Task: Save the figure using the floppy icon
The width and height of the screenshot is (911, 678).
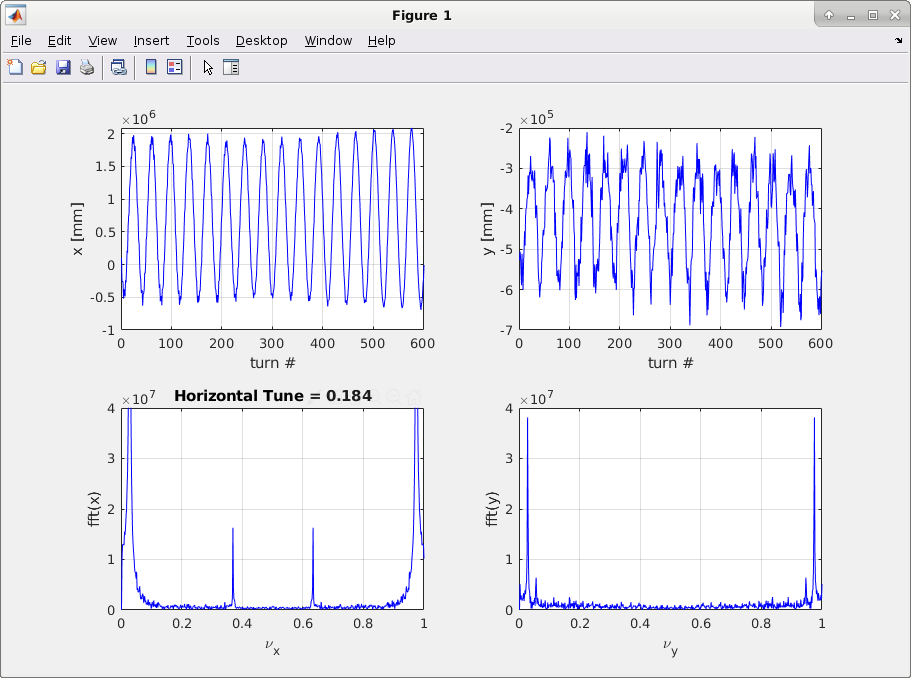Action: [63, 68]
